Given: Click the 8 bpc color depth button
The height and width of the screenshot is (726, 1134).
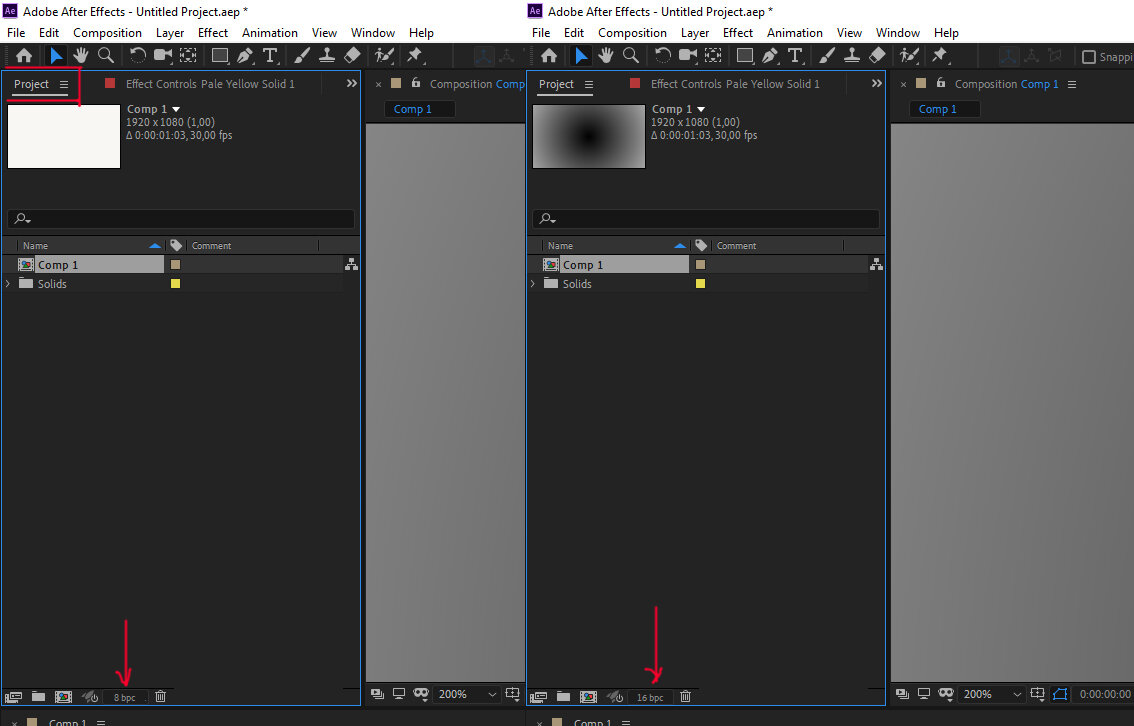Looking at the screenshot, I should pyautogui.click(x=124, y=697).
